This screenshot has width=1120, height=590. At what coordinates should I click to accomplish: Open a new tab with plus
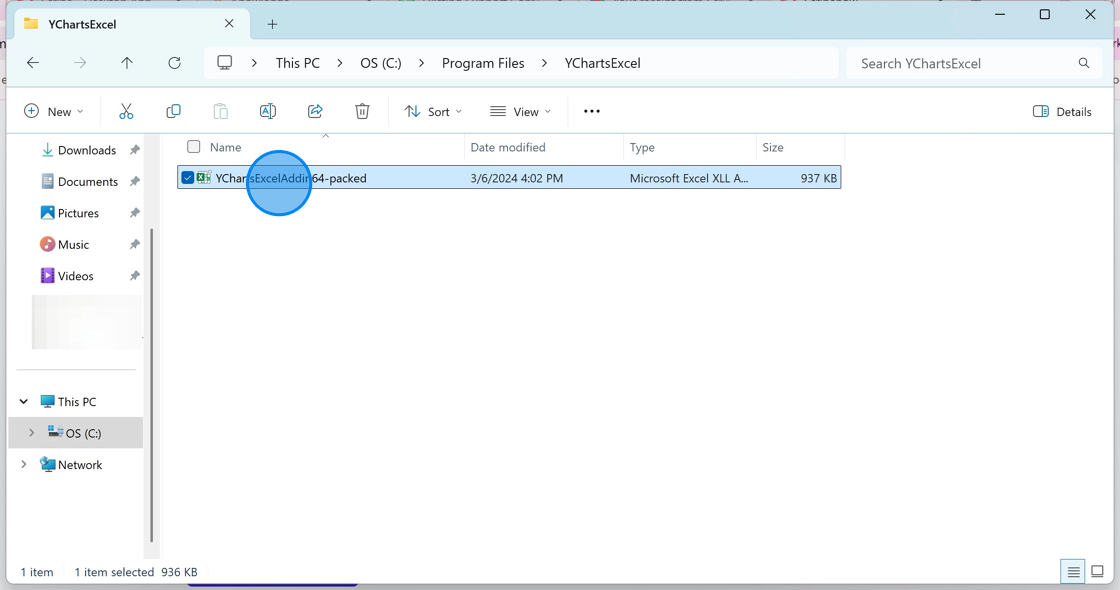pos(272,24)
